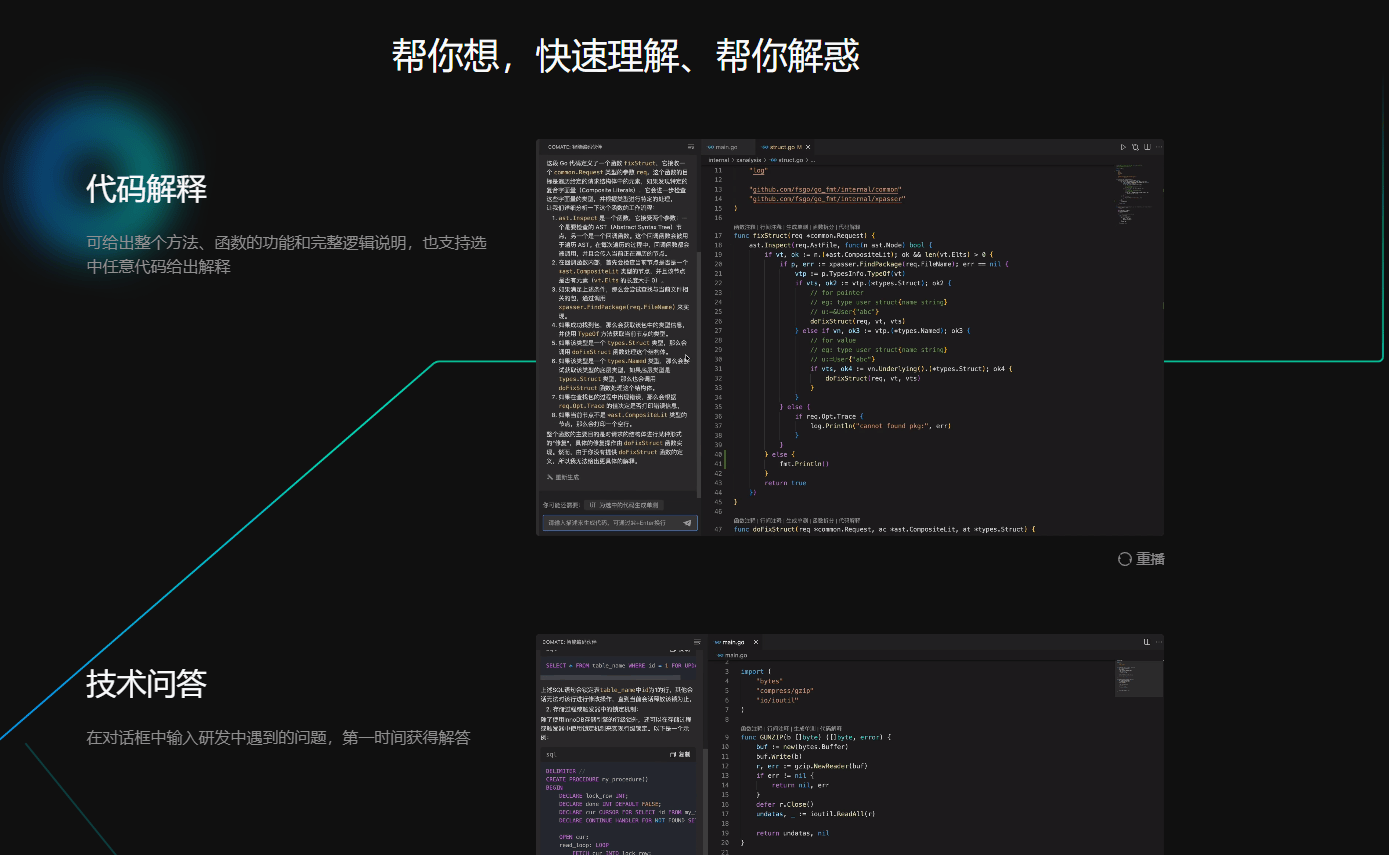Select the struct.go tab
Viewport: 1389px width, 855px height.
pyautogui.click(x=782, y=146)
